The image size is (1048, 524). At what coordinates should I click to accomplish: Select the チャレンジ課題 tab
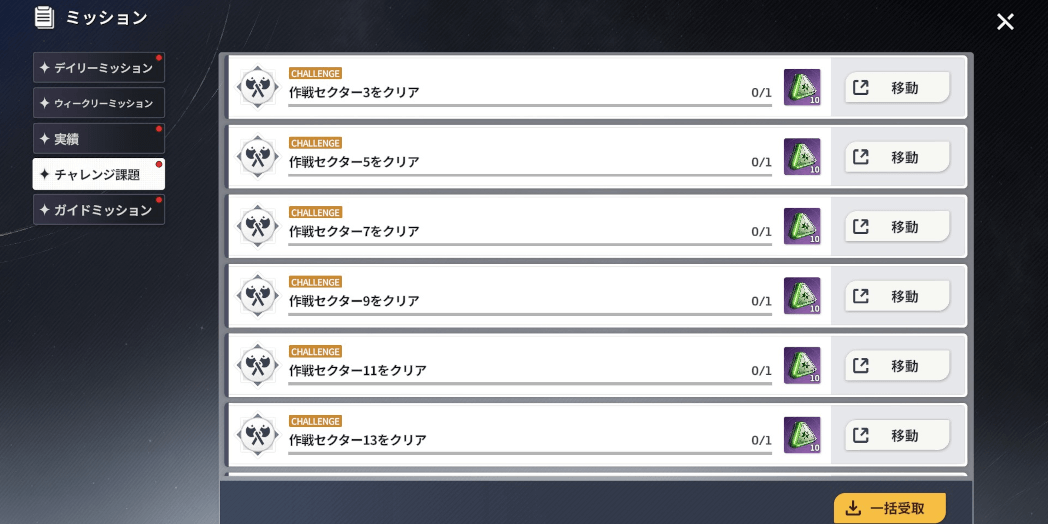pos(99,174)
